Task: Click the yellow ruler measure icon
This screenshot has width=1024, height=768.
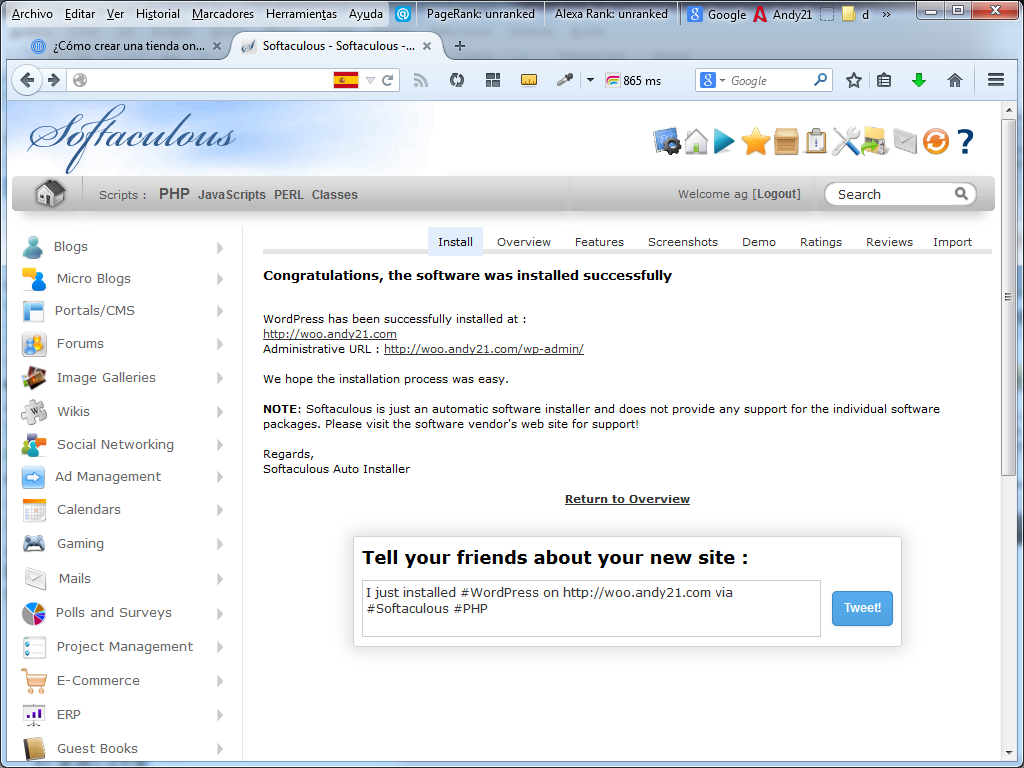Action: pos(529,80)
